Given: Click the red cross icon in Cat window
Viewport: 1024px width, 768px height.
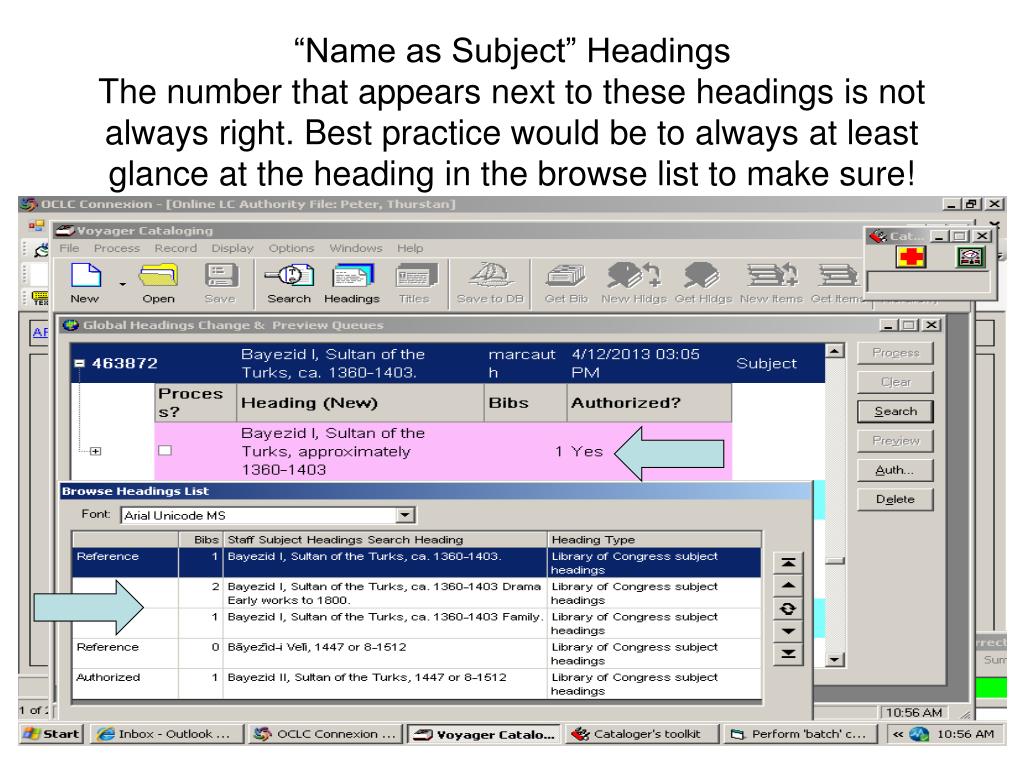Looking at the screenshot, I should tap(911, 257).
